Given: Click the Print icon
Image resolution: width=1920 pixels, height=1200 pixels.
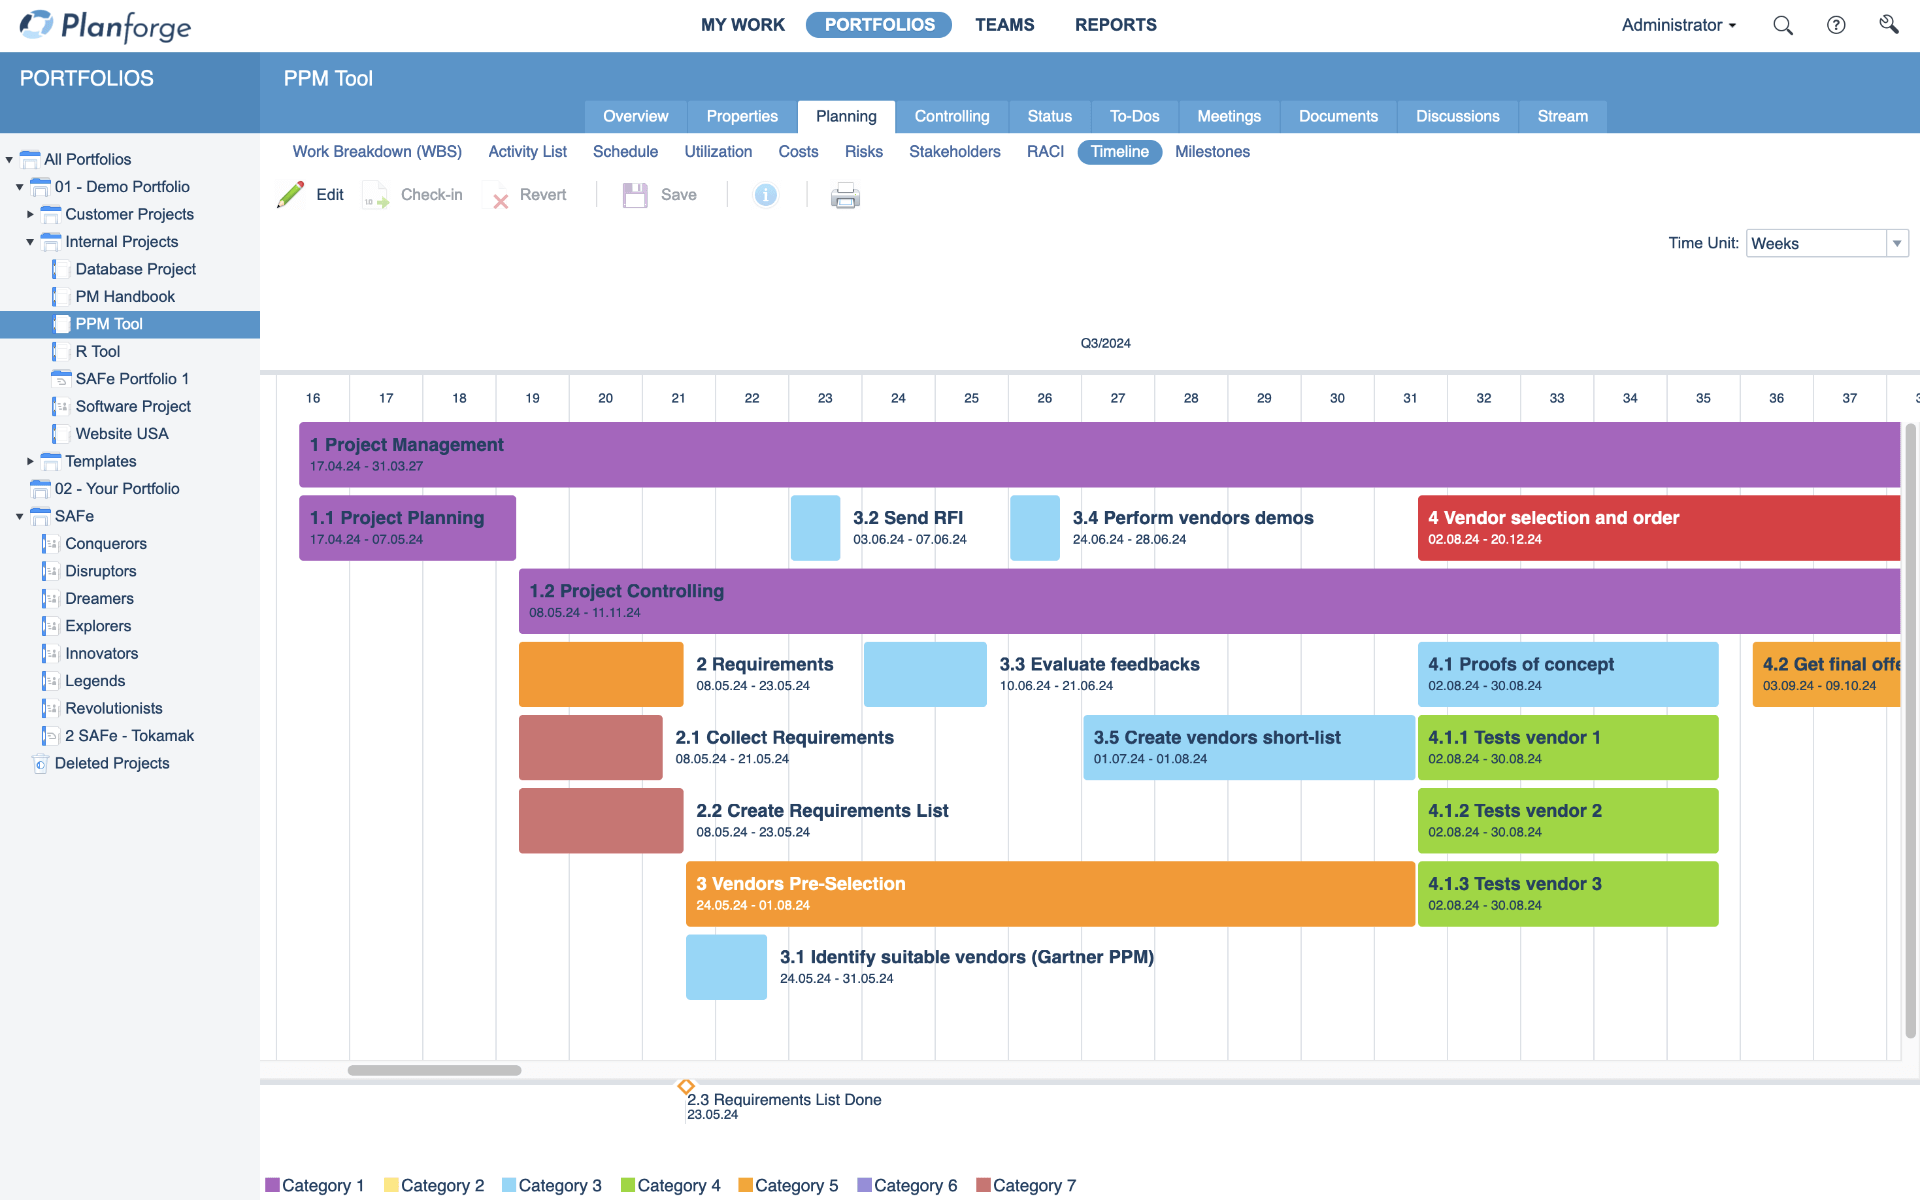Looking at the screenshot, I should [x=843, y=195].
